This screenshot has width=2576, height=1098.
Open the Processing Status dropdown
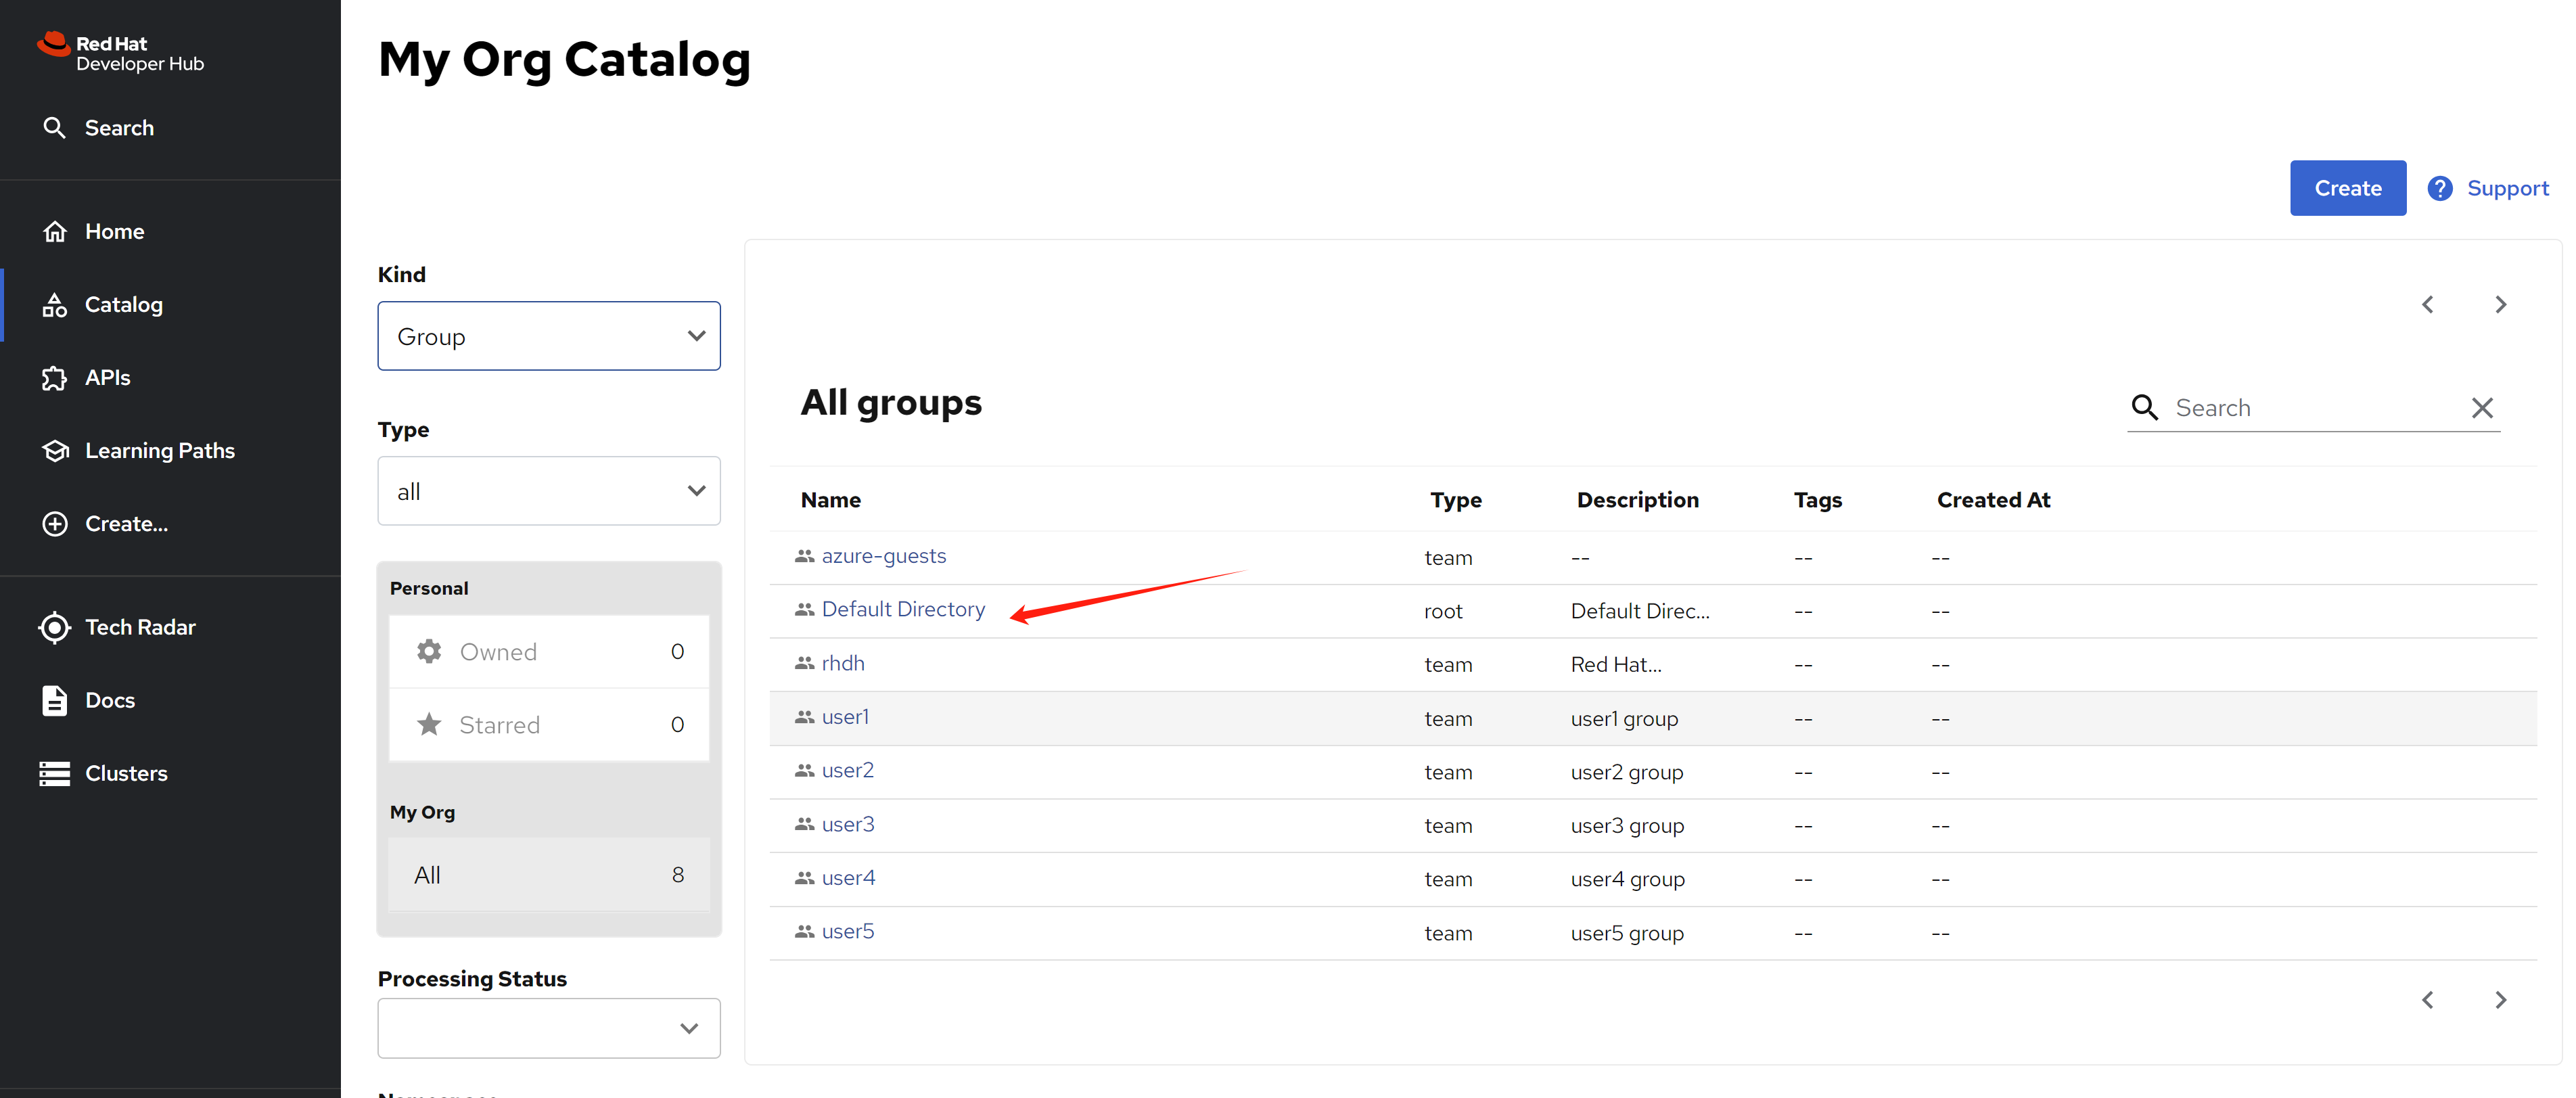548,1028
